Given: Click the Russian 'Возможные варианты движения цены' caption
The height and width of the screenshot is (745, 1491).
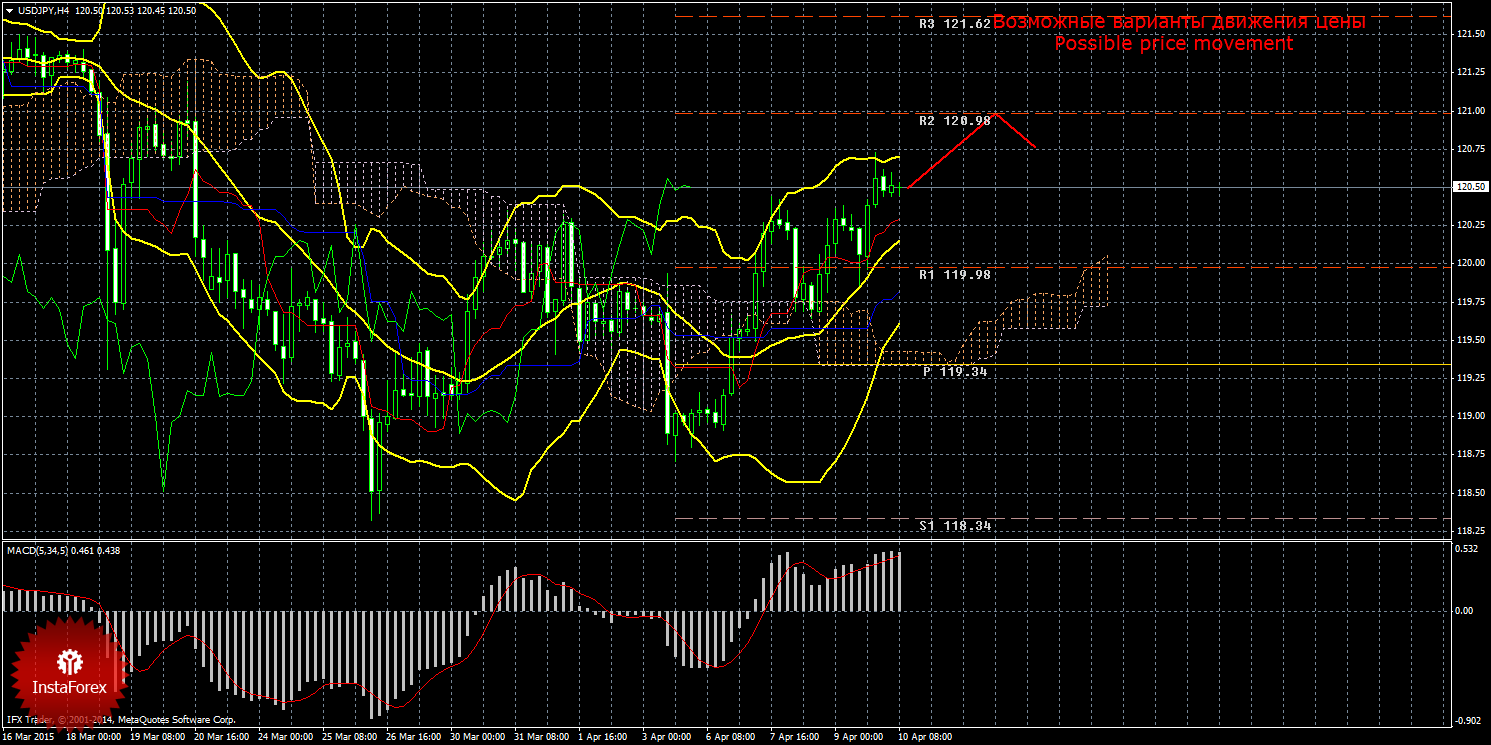Looking at the screenshot, I should (1178, 21).
